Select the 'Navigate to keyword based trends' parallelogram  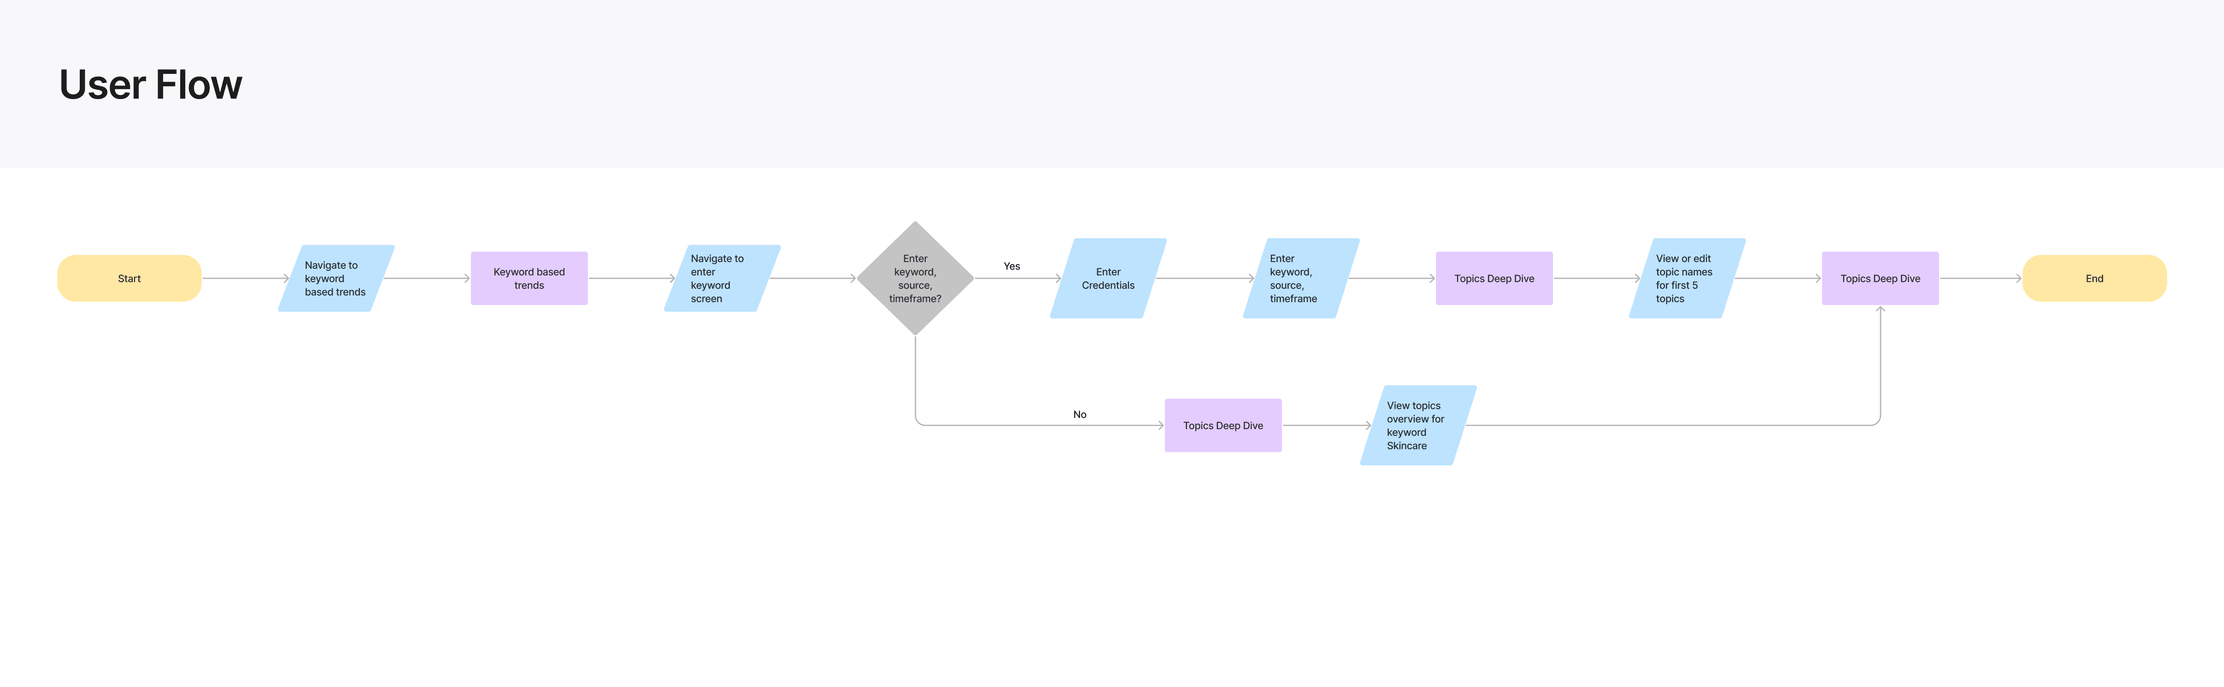click(x=336, y=278)
